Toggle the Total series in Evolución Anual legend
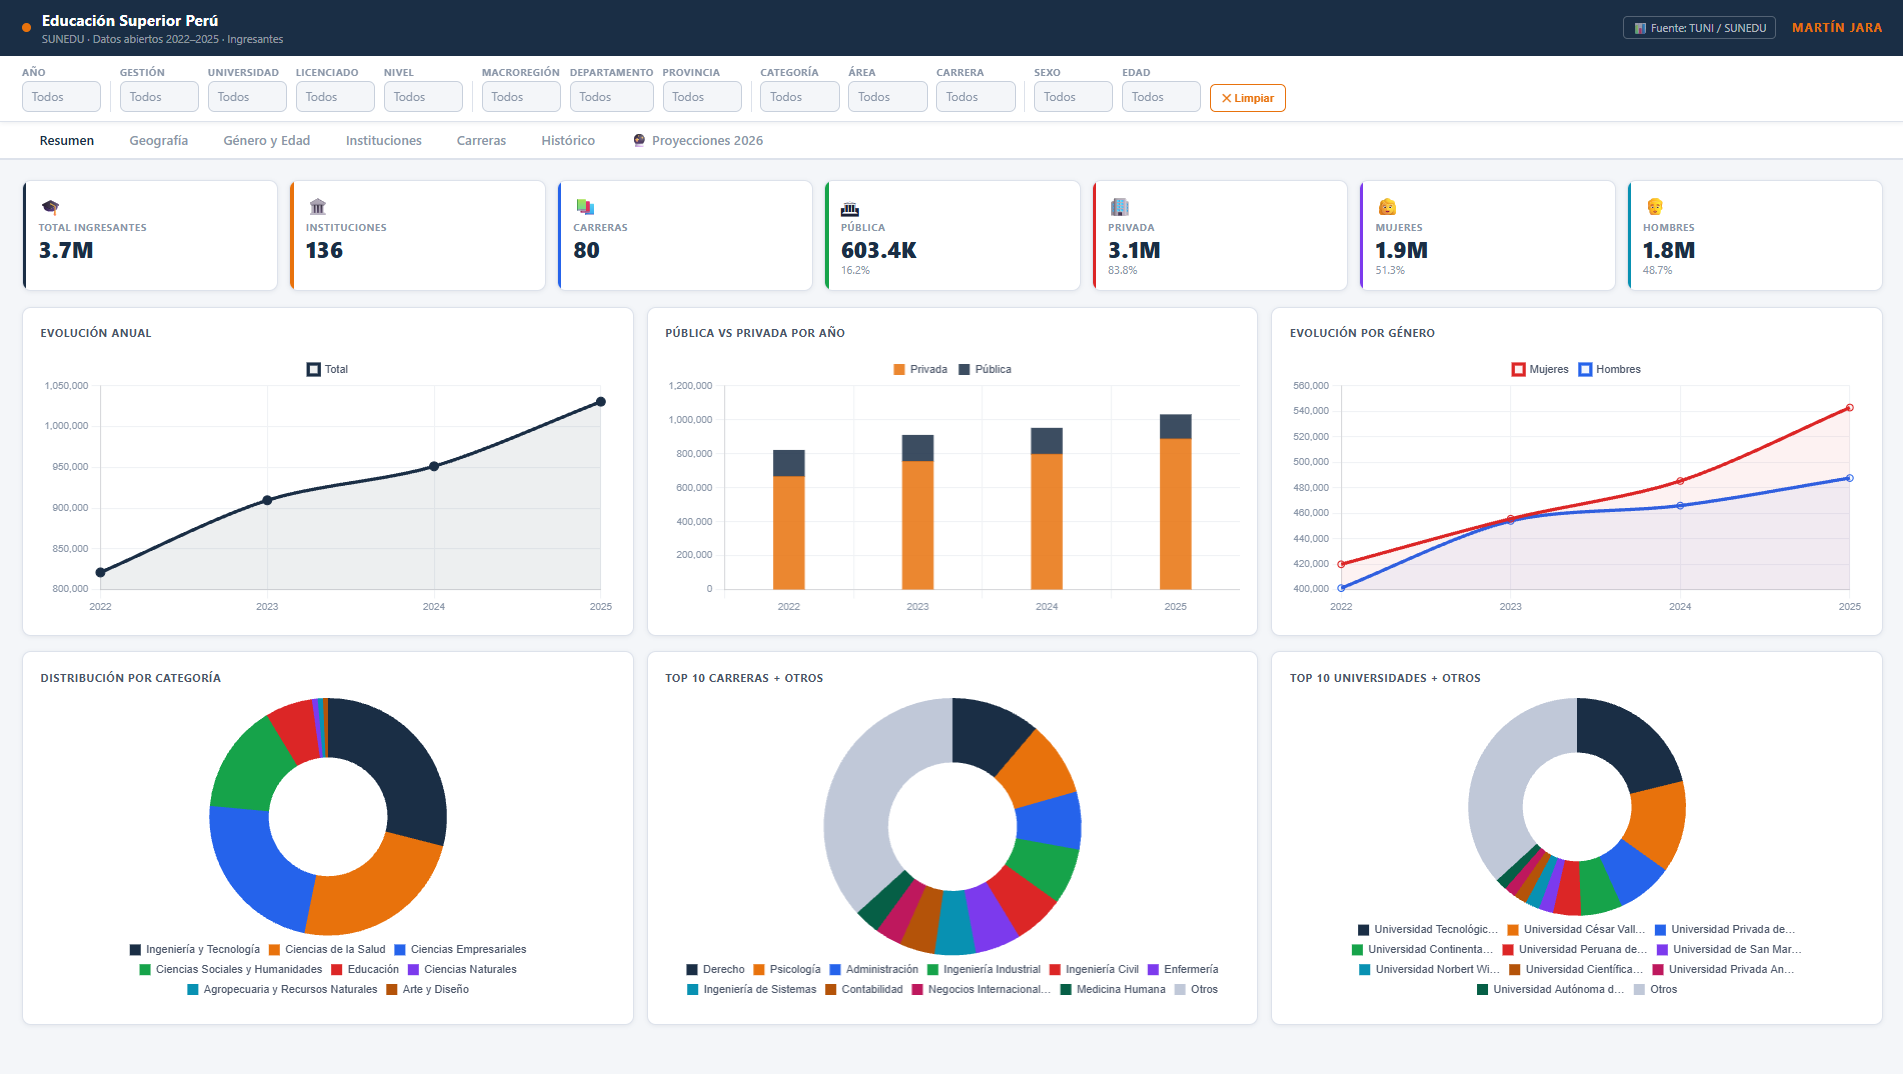This screenshot has width=1903, height=1074. (327, 369)
